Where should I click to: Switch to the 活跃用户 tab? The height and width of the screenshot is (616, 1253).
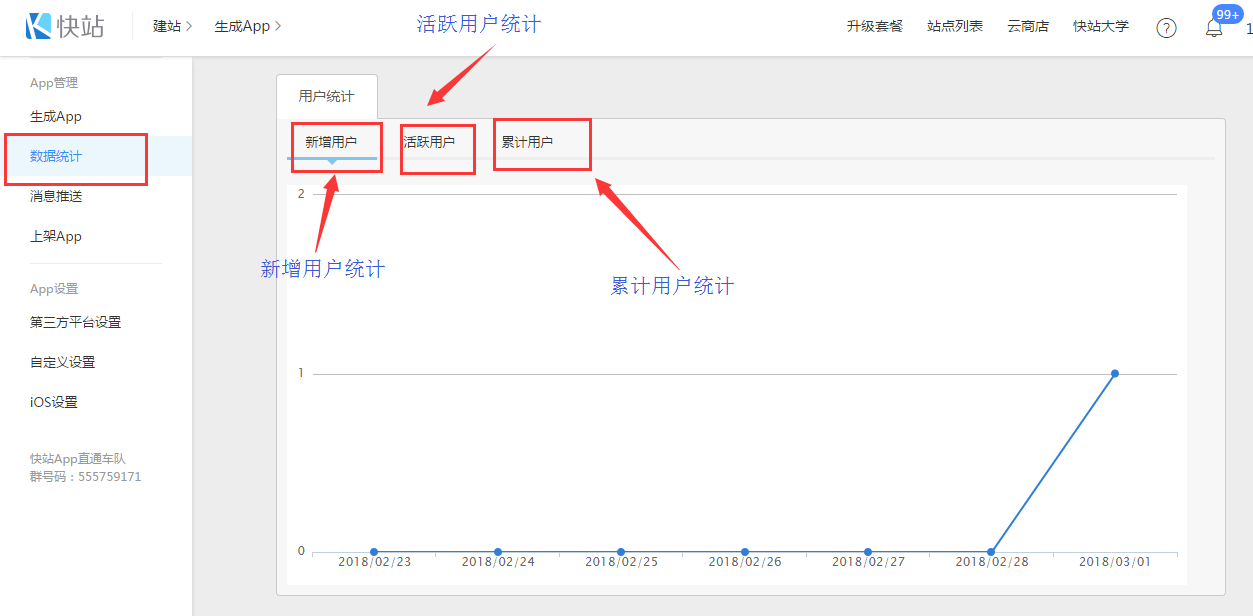(x=429, y=142)
